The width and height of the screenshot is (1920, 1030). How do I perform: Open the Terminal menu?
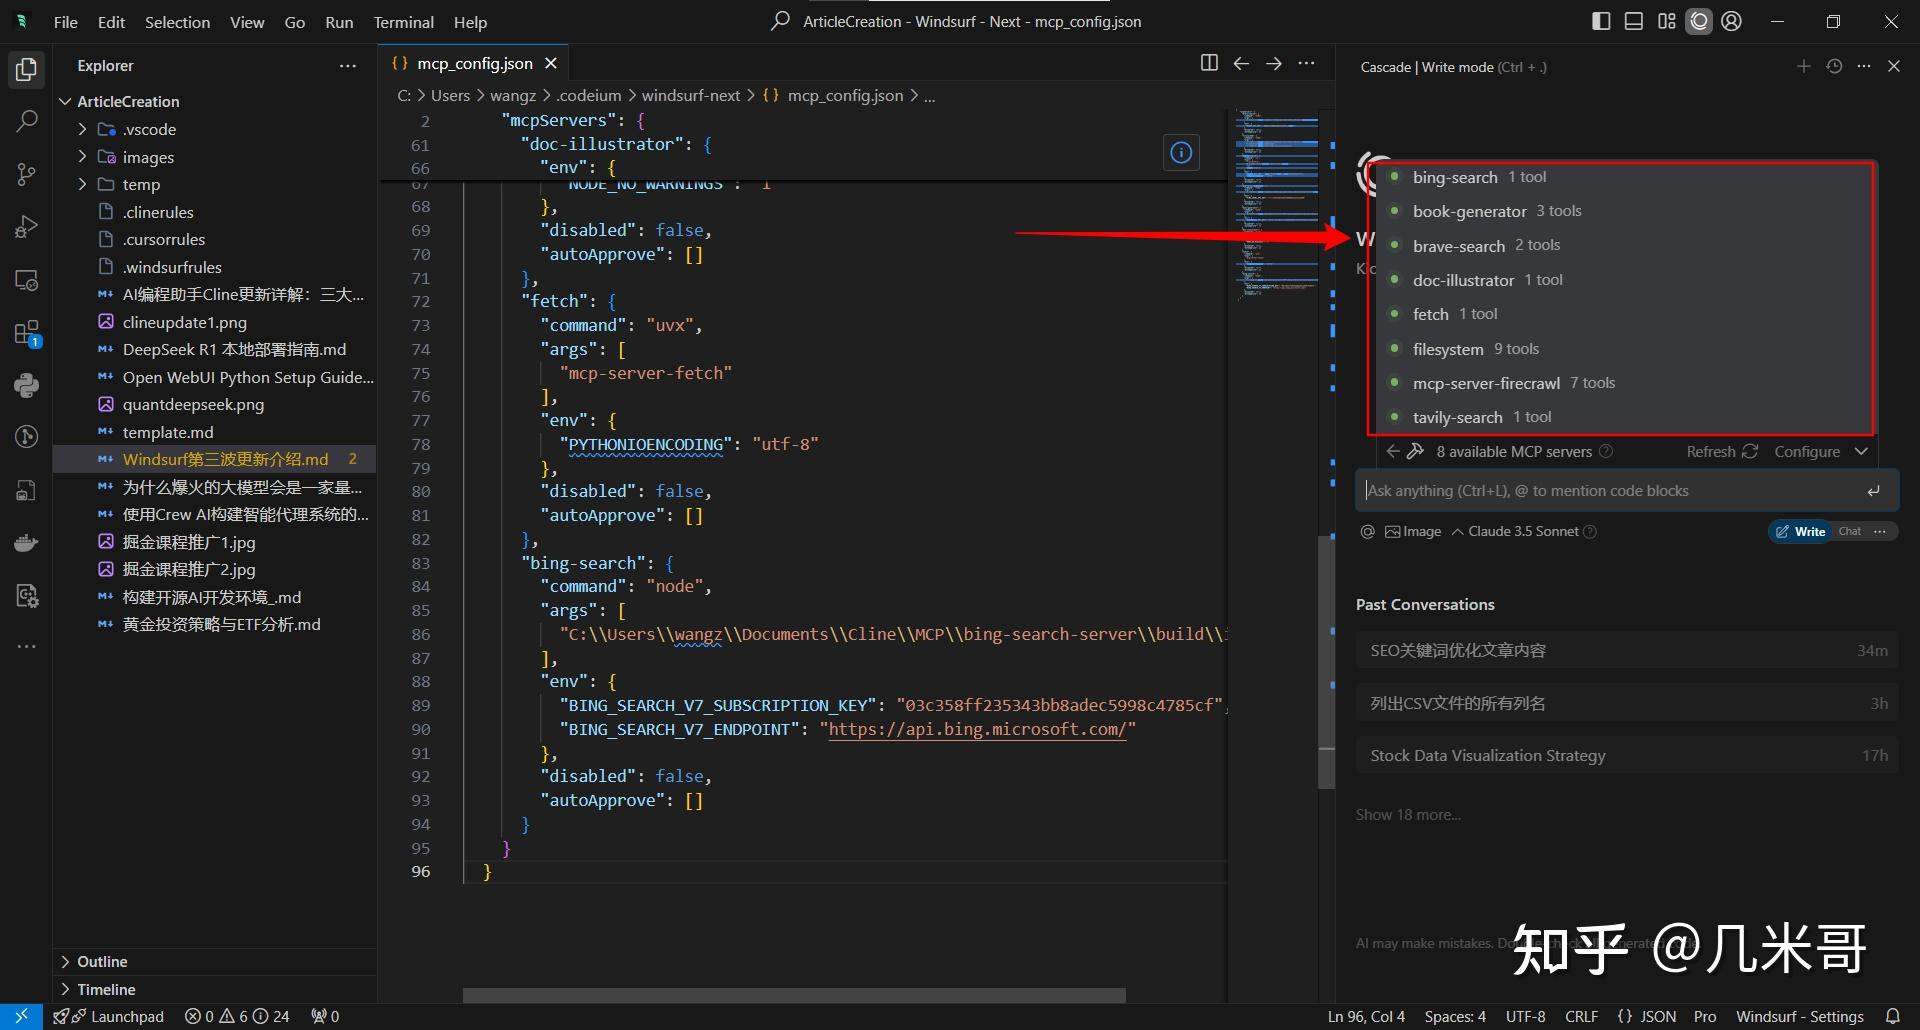point(403,22)
